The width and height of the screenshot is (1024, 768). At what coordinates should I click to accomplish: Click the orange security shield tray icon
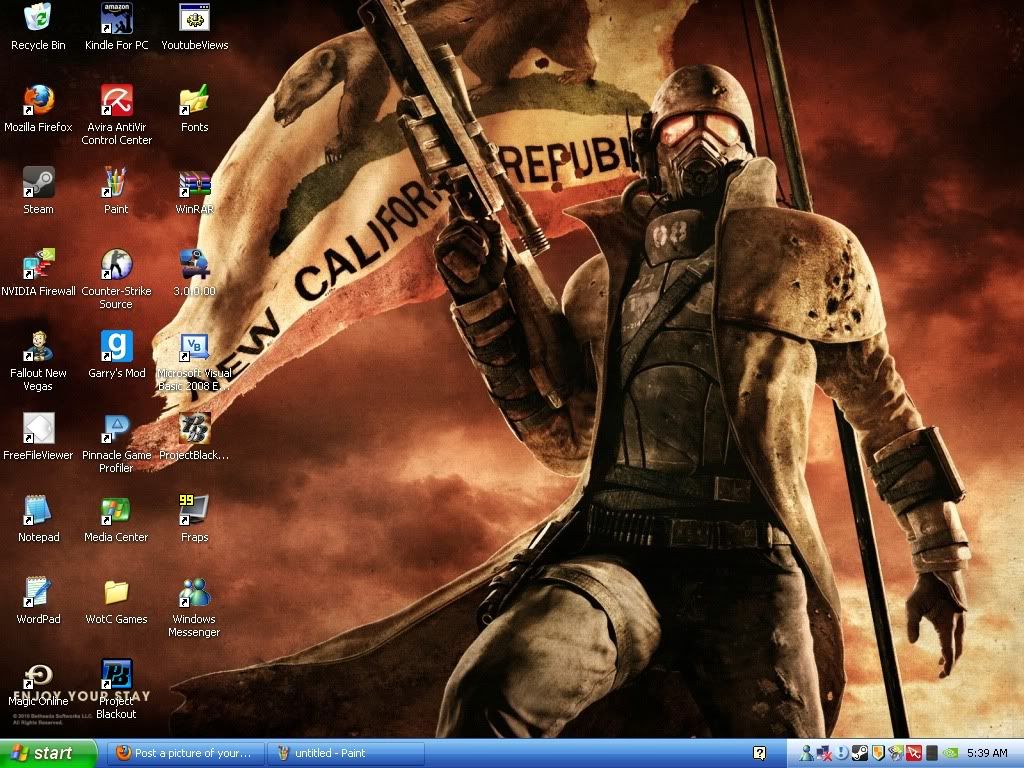point(878,754)
